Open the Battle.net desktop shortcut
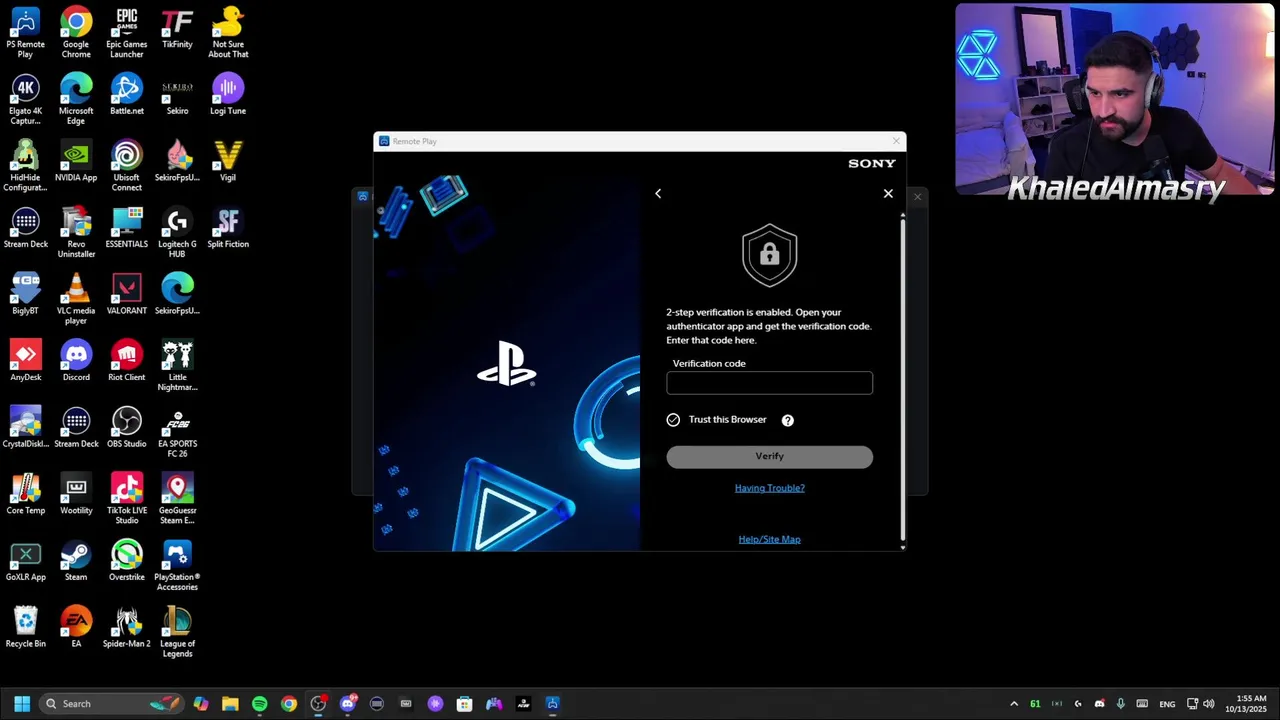1280x720 pixels. [127, 94]
